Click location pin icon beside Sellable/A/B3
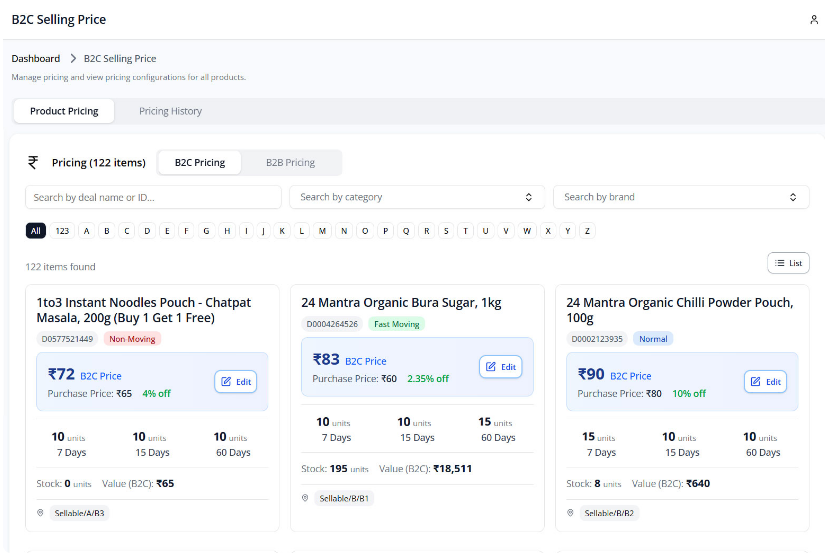829x560 pixels. 40,513
